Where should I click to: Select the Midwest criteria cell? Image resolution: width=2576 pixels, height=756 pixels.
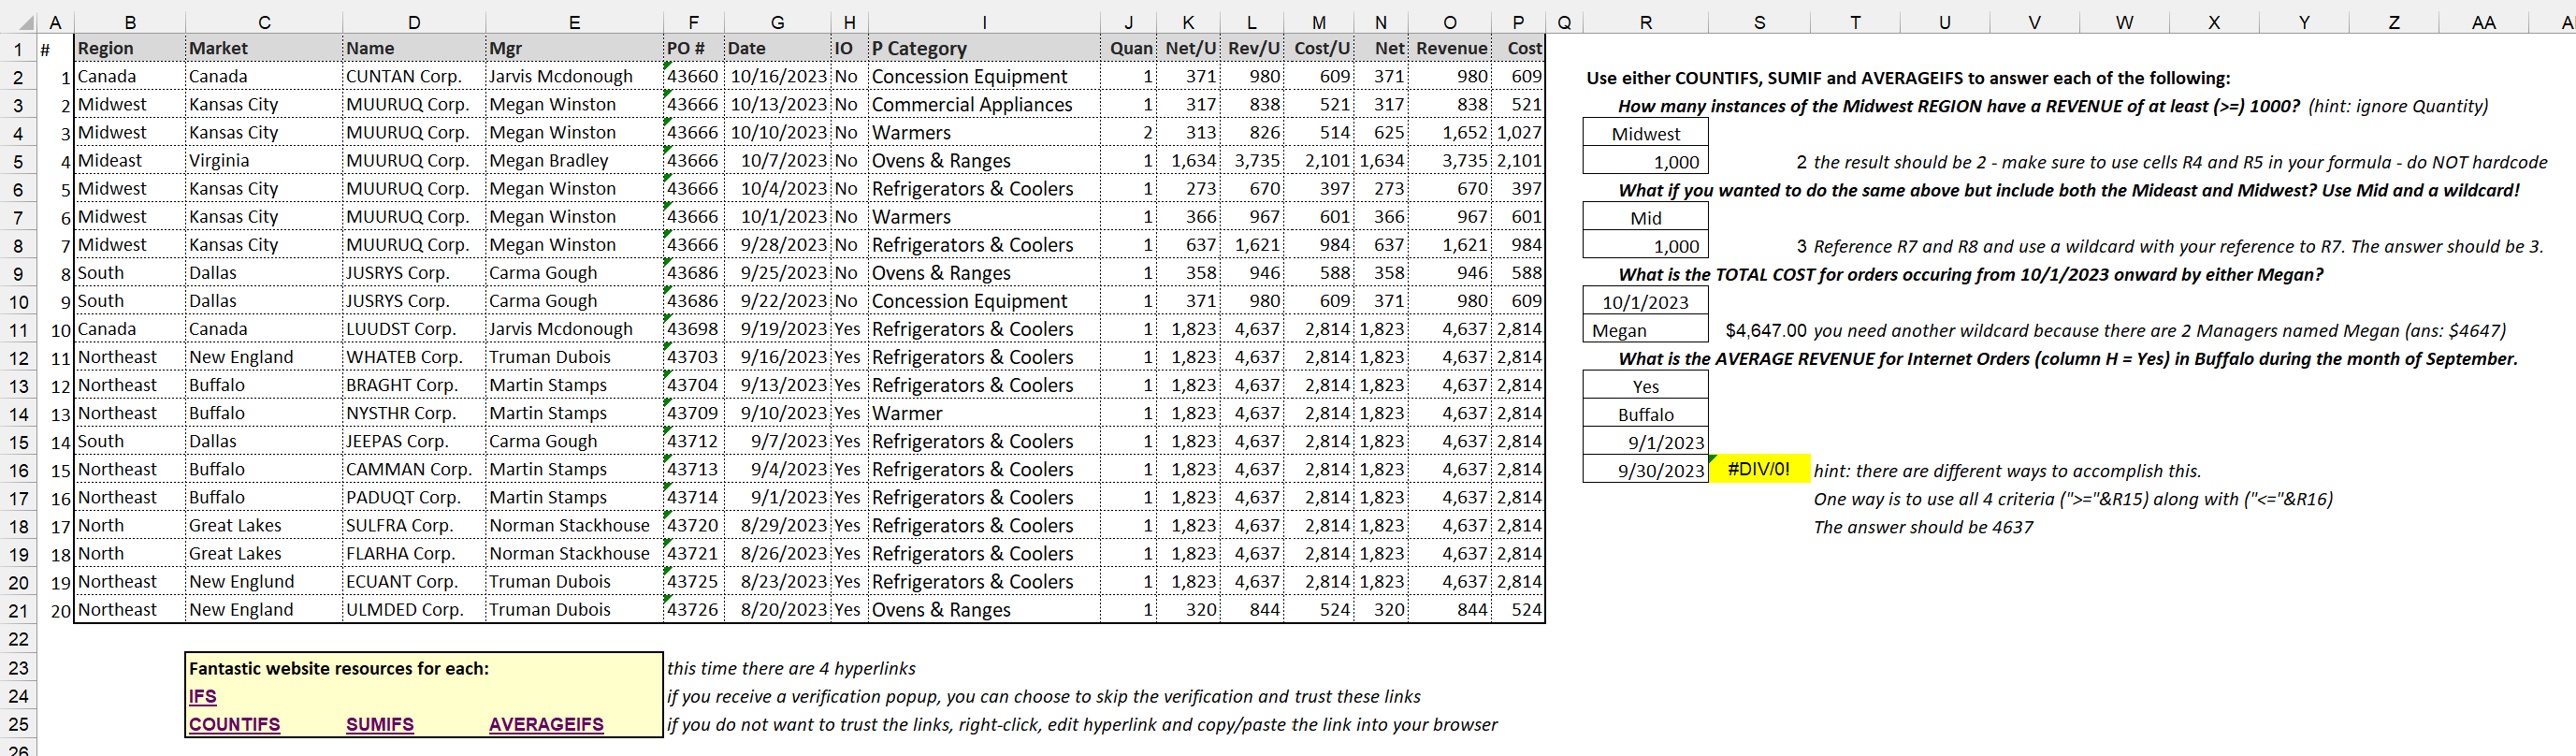pyautogui.click(x=1644, y=132)
